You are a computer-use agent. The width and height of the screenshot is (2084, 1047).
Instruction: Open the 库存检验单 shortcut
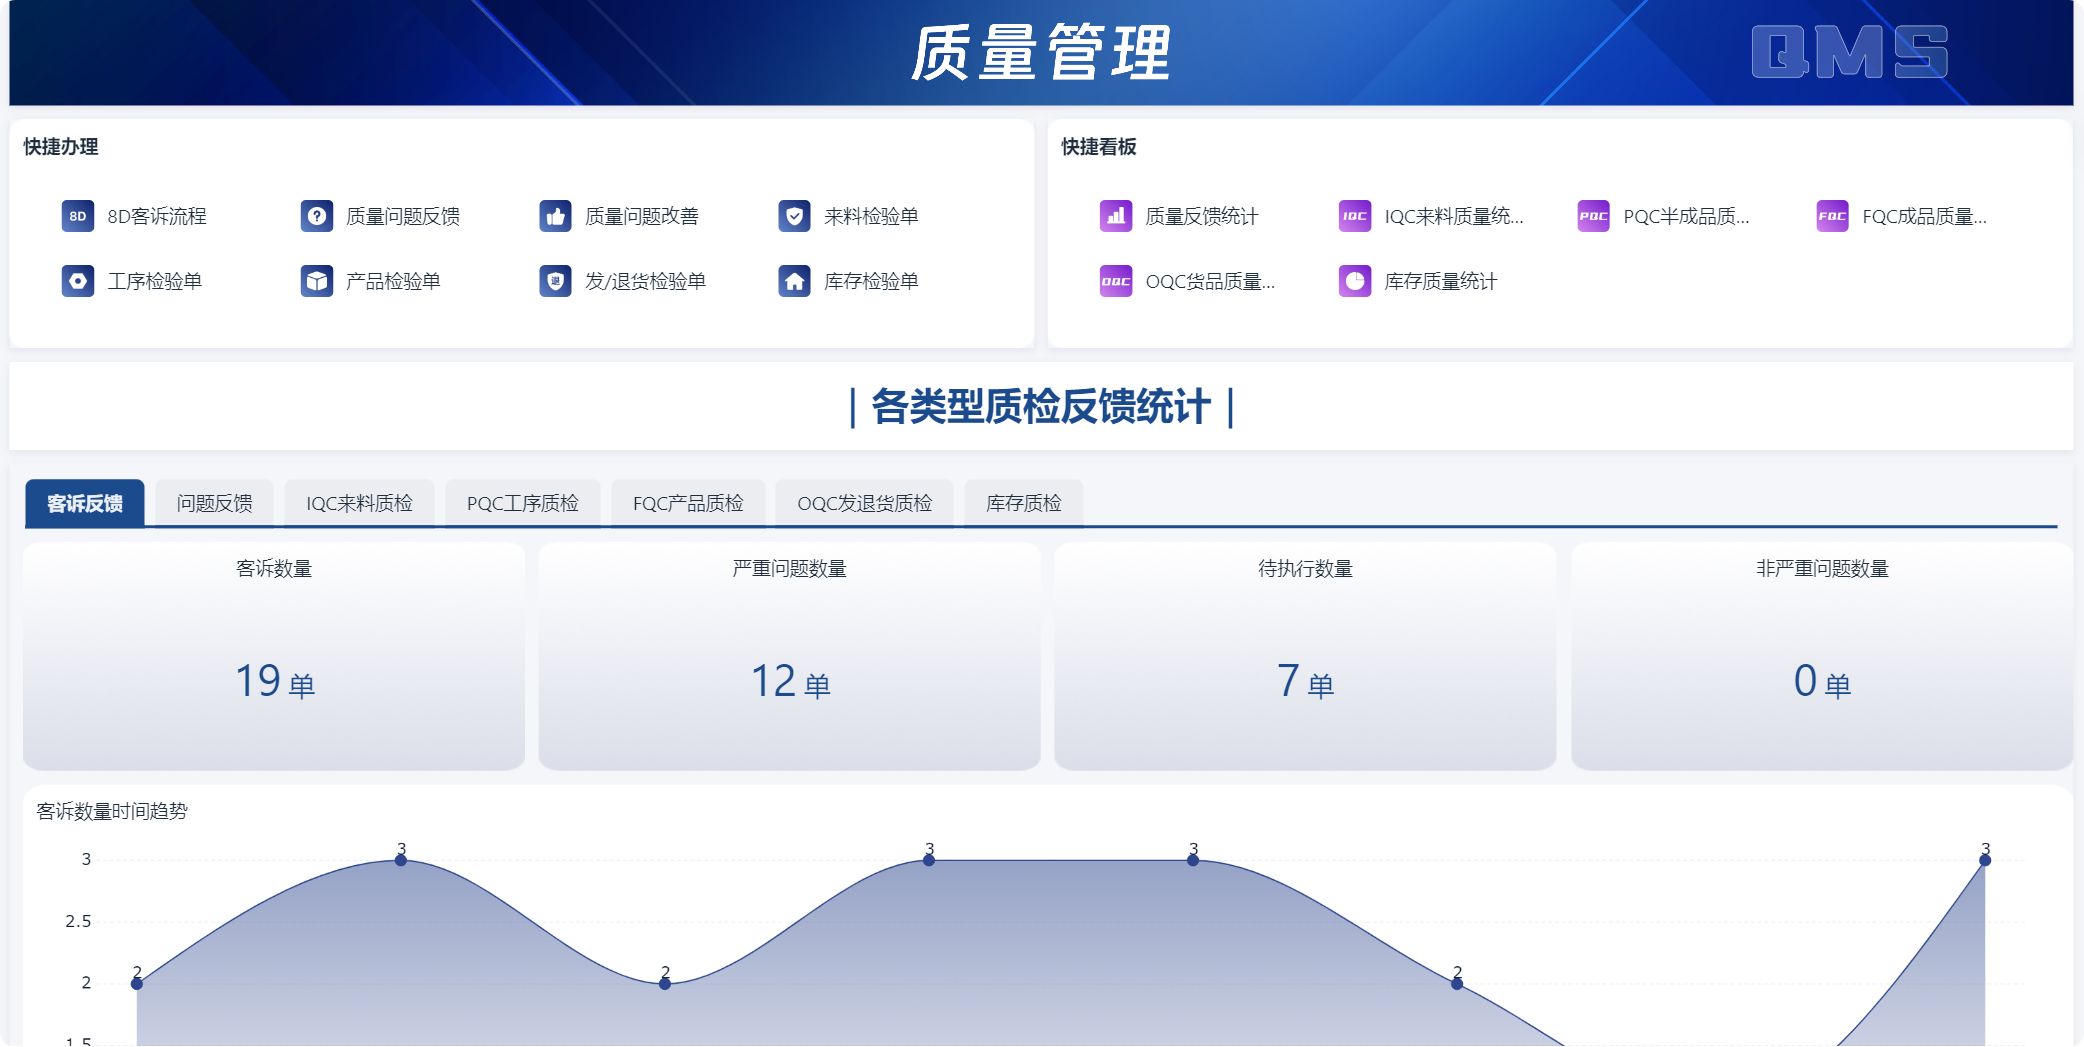pyautogui.click(x=871, y=281)
